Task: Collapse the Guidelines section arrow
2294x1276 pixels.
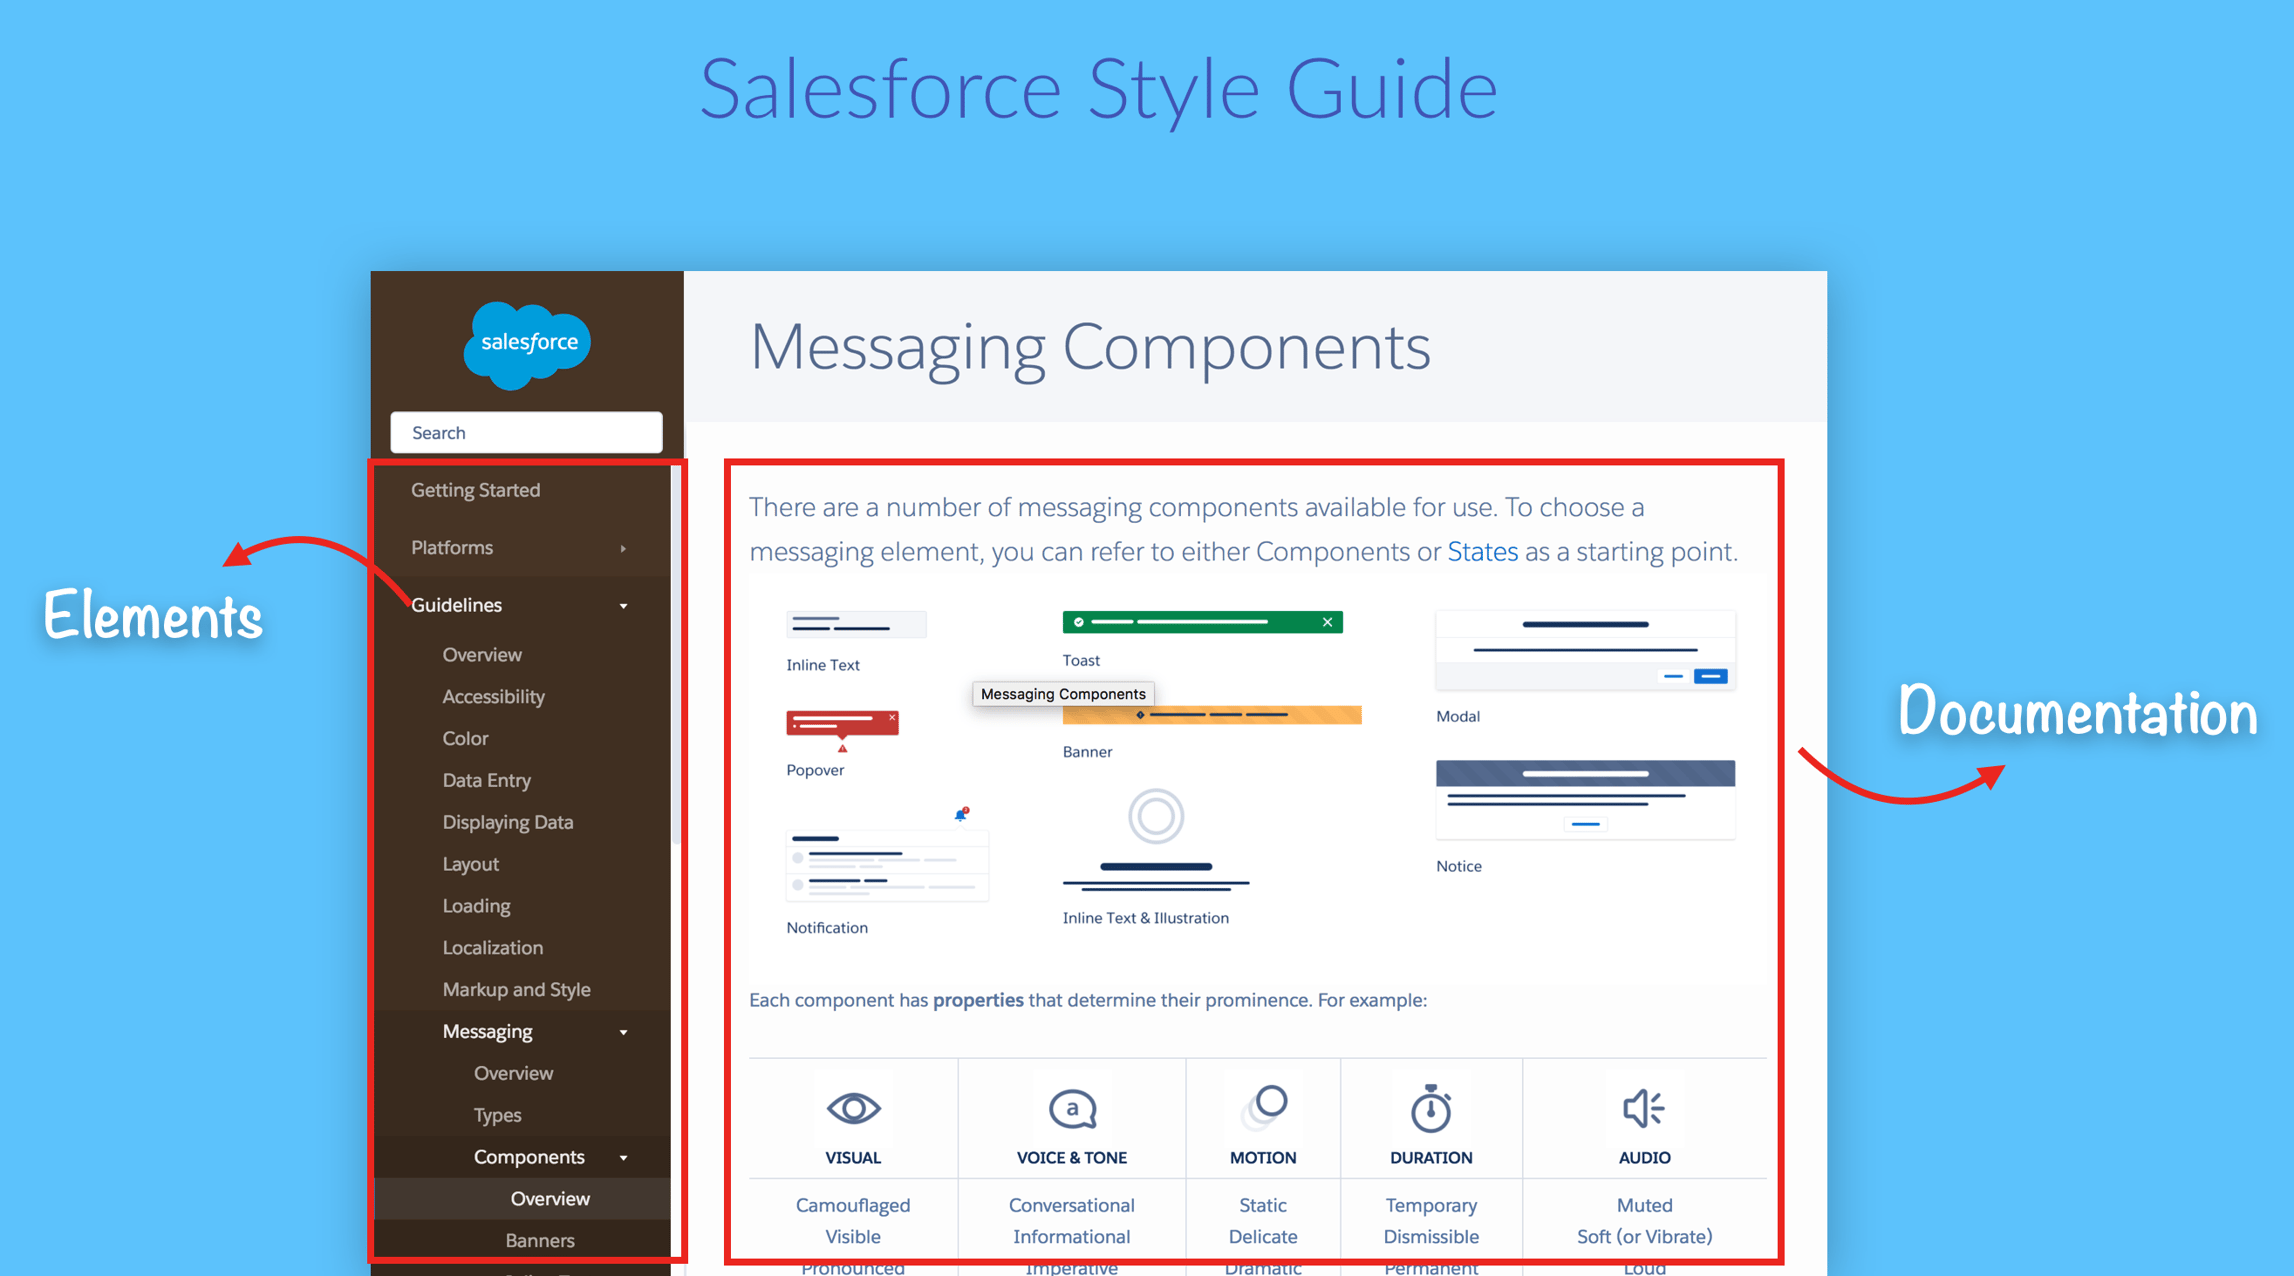Action: click(x=623, y=606)
